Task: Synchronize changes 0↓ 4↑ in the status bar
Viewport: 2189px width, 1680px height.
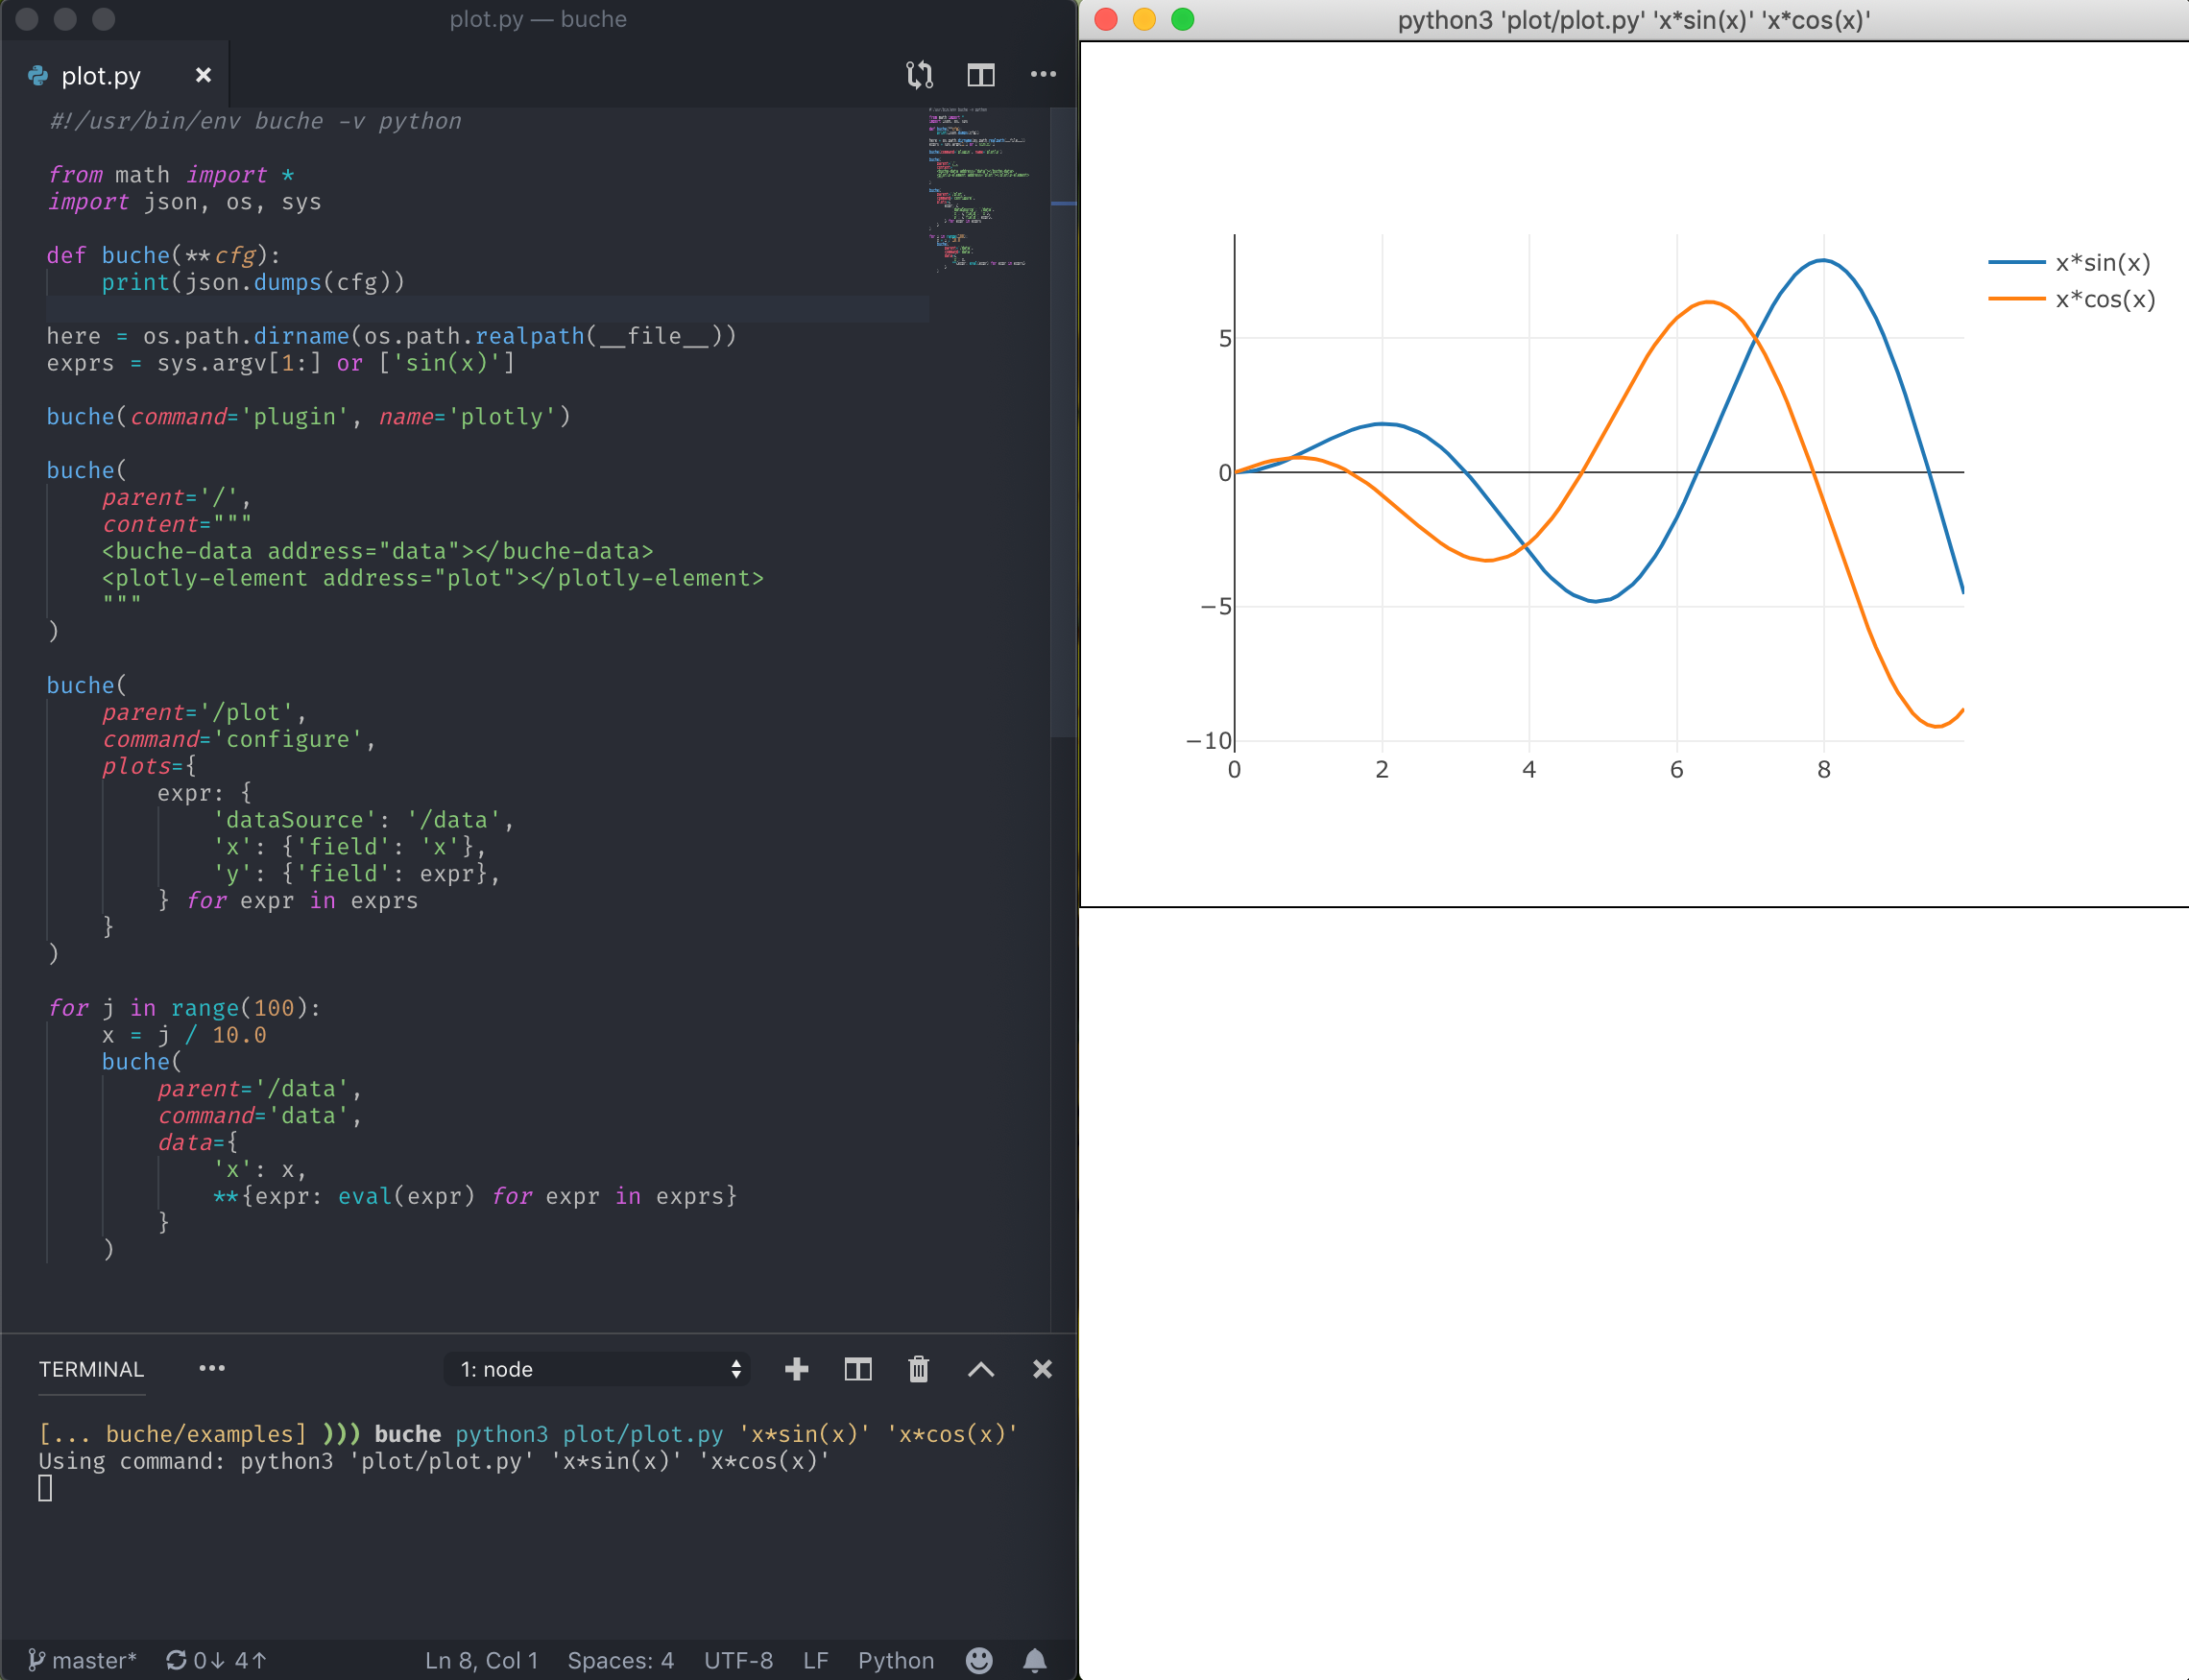Action: point(216,1660)
